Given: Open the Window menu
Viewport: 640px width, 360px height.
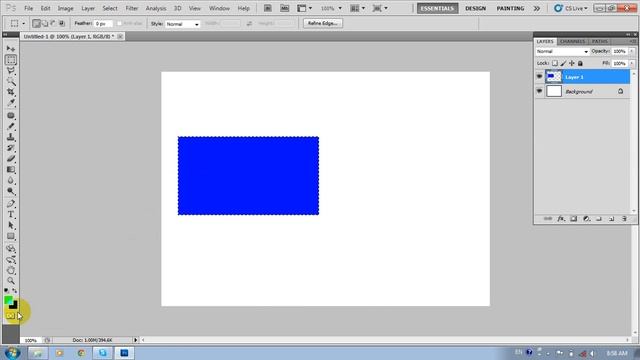Looking at the screenshot, I should (x=219, y=8).
